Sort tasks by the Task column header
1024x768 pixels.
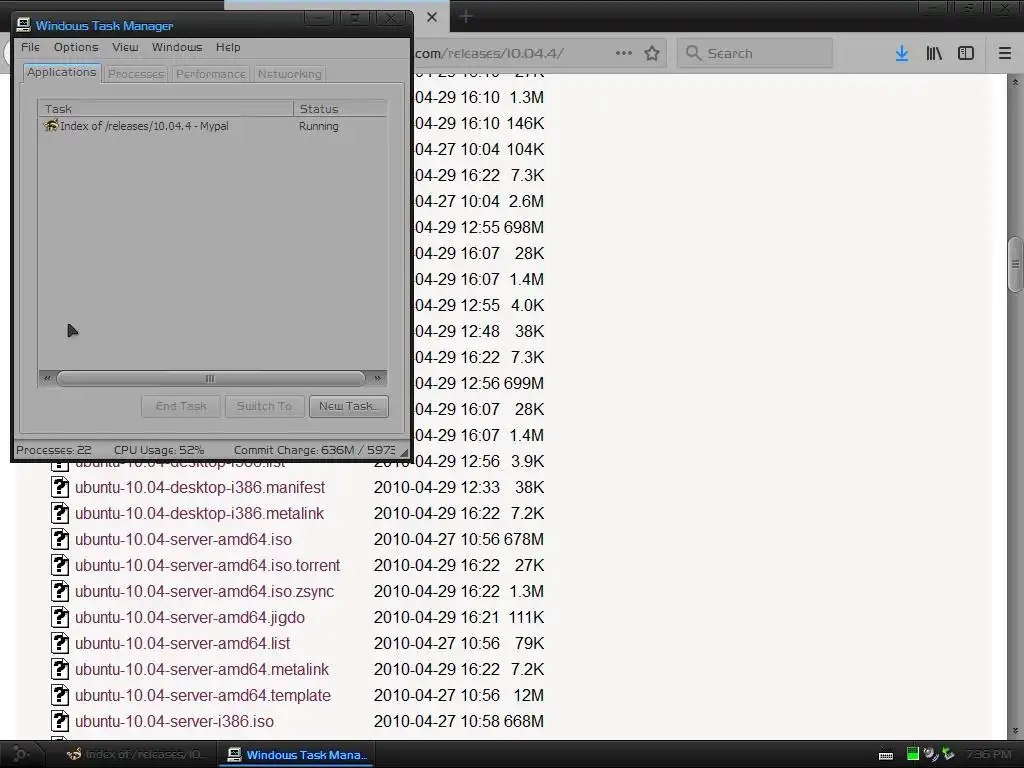point(166,108)
